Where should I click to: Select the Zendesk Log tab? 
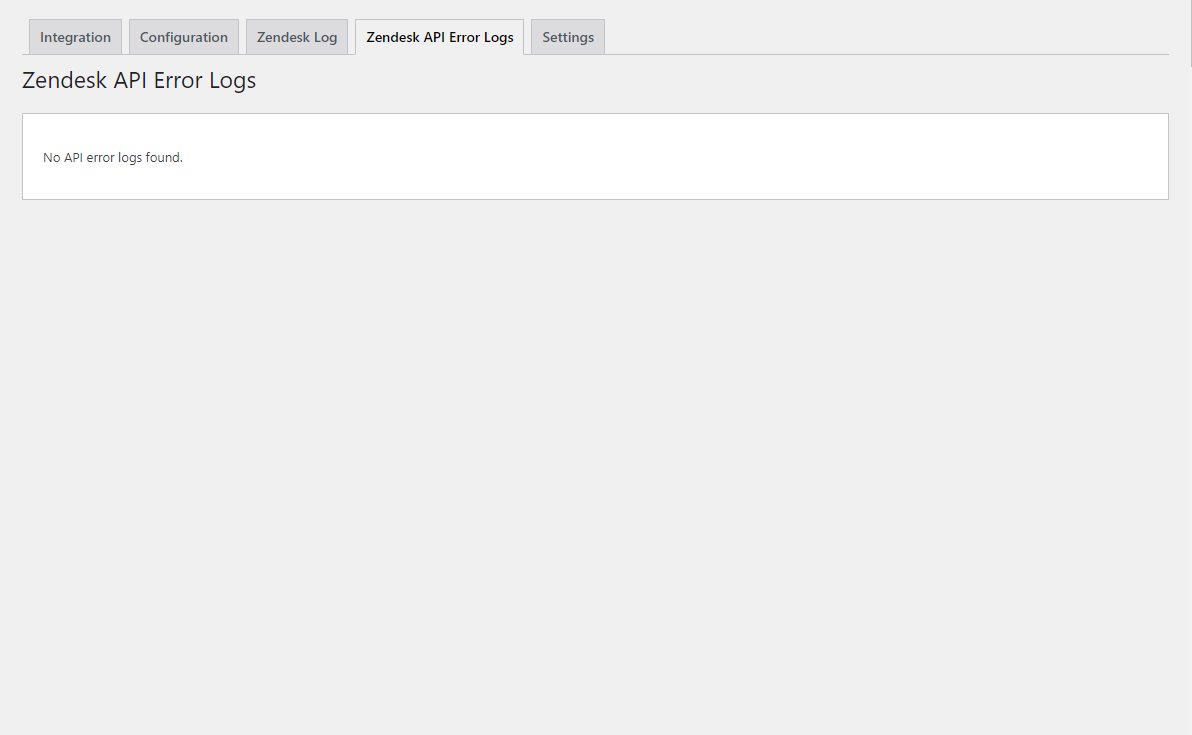pos(296,37)
